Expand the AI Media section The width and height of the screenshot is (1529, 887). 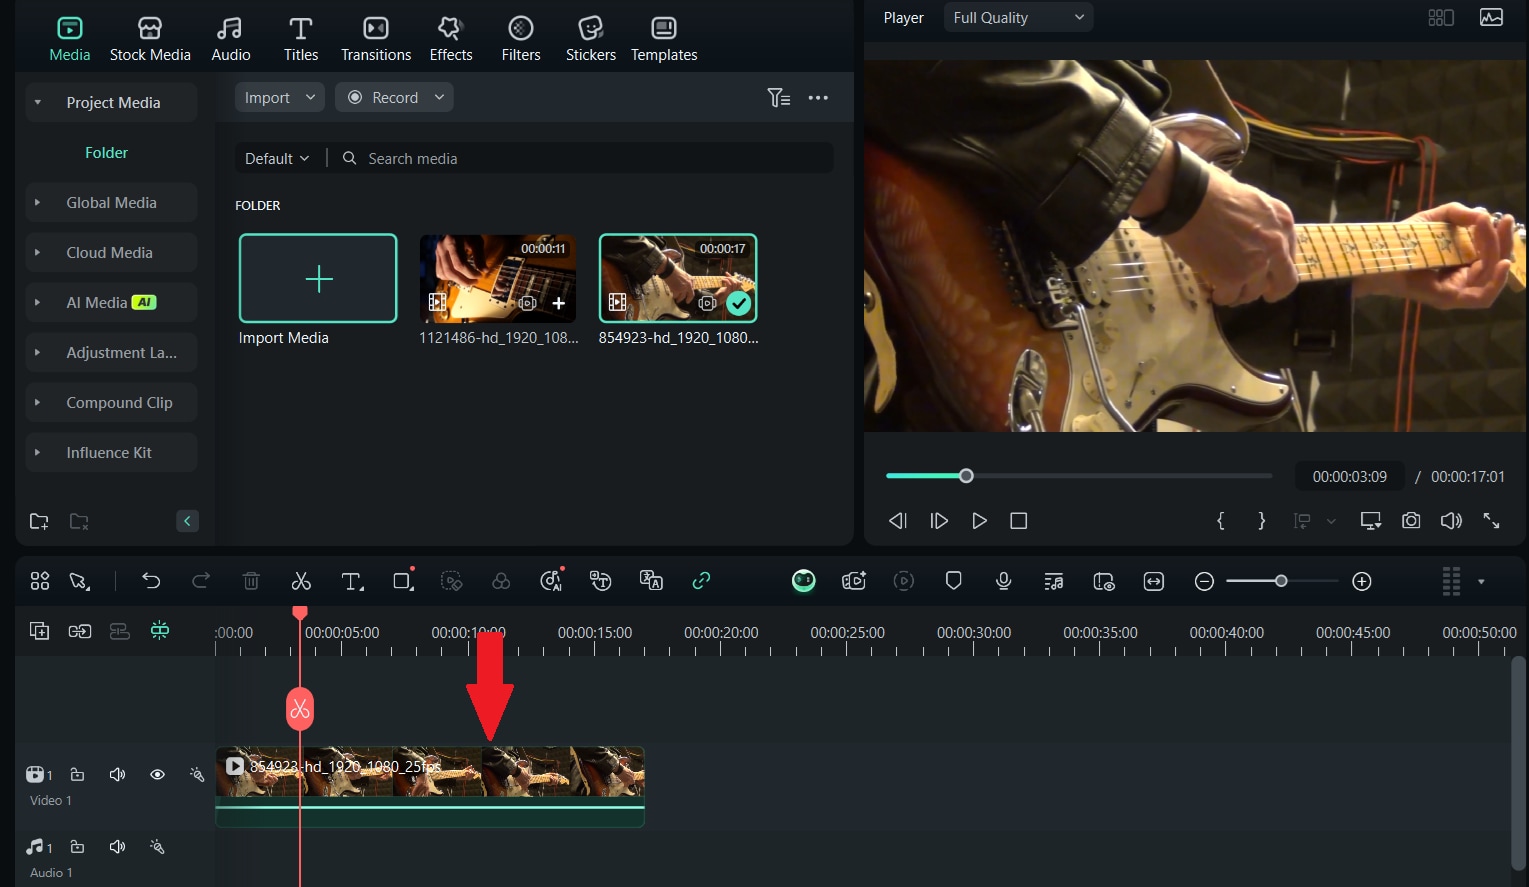pyautogui.click(x=37, y=302)
